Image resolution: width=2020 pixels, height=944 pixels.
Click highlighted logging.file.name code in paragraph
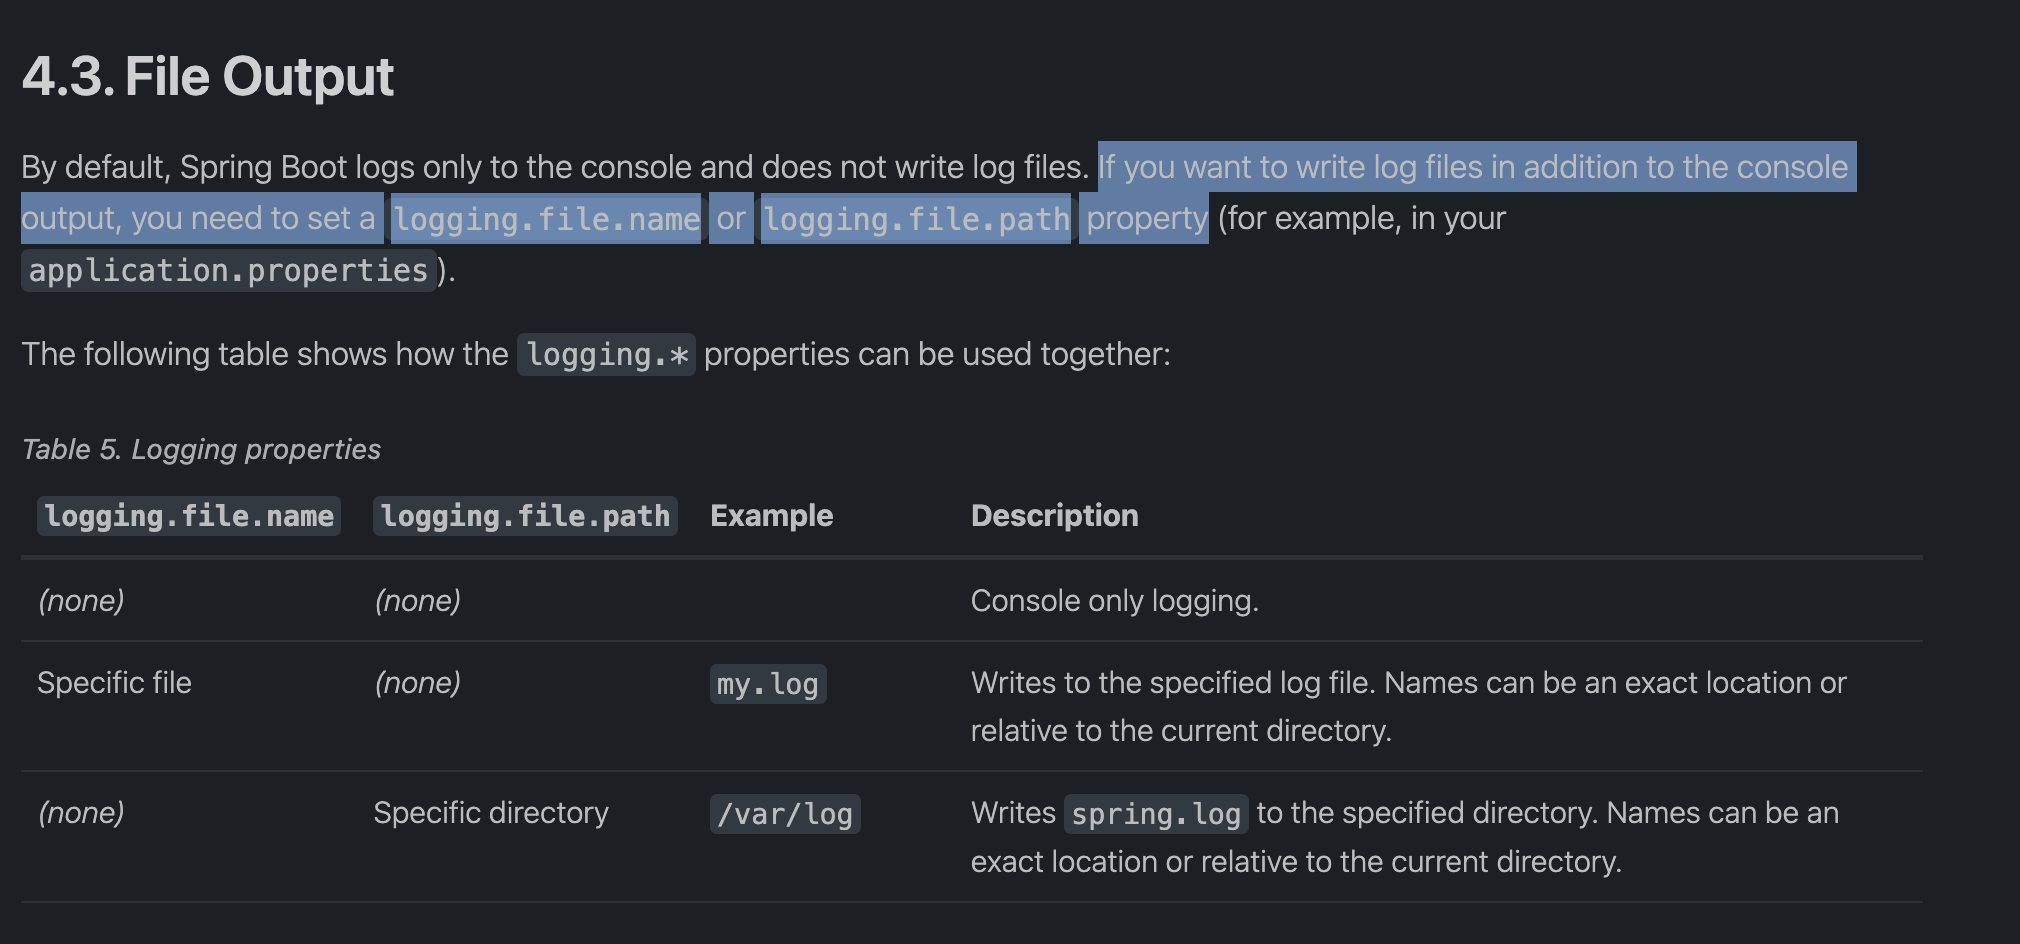click(546, 219)
